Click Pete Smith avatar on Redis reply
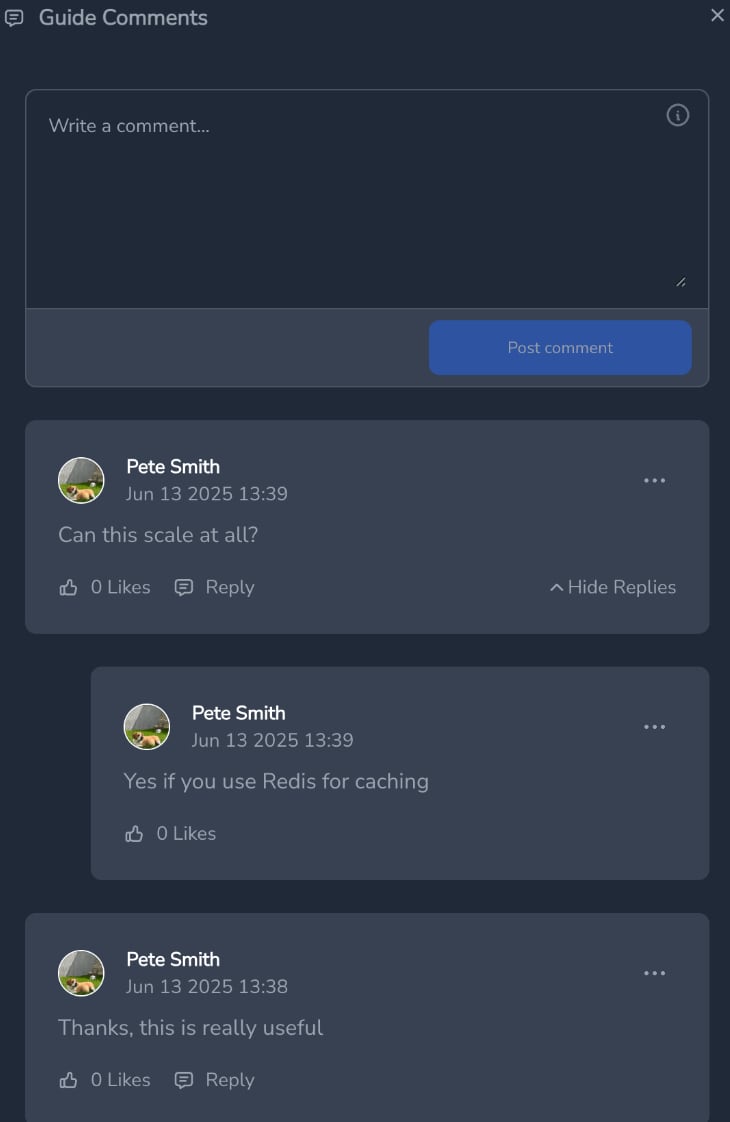 coord(147,726)
